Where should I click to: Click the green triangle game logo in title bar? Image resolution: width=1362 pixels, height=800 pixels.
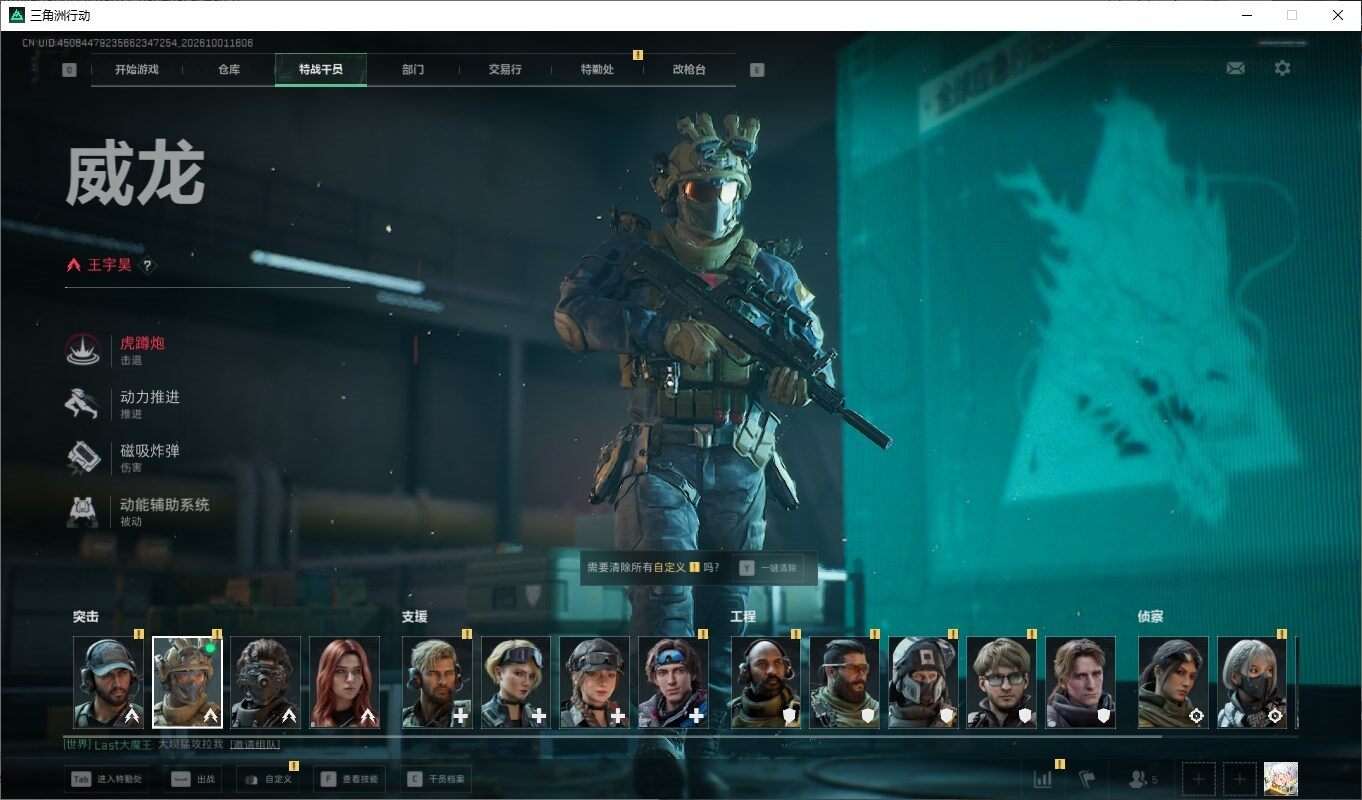pos(16,15)
